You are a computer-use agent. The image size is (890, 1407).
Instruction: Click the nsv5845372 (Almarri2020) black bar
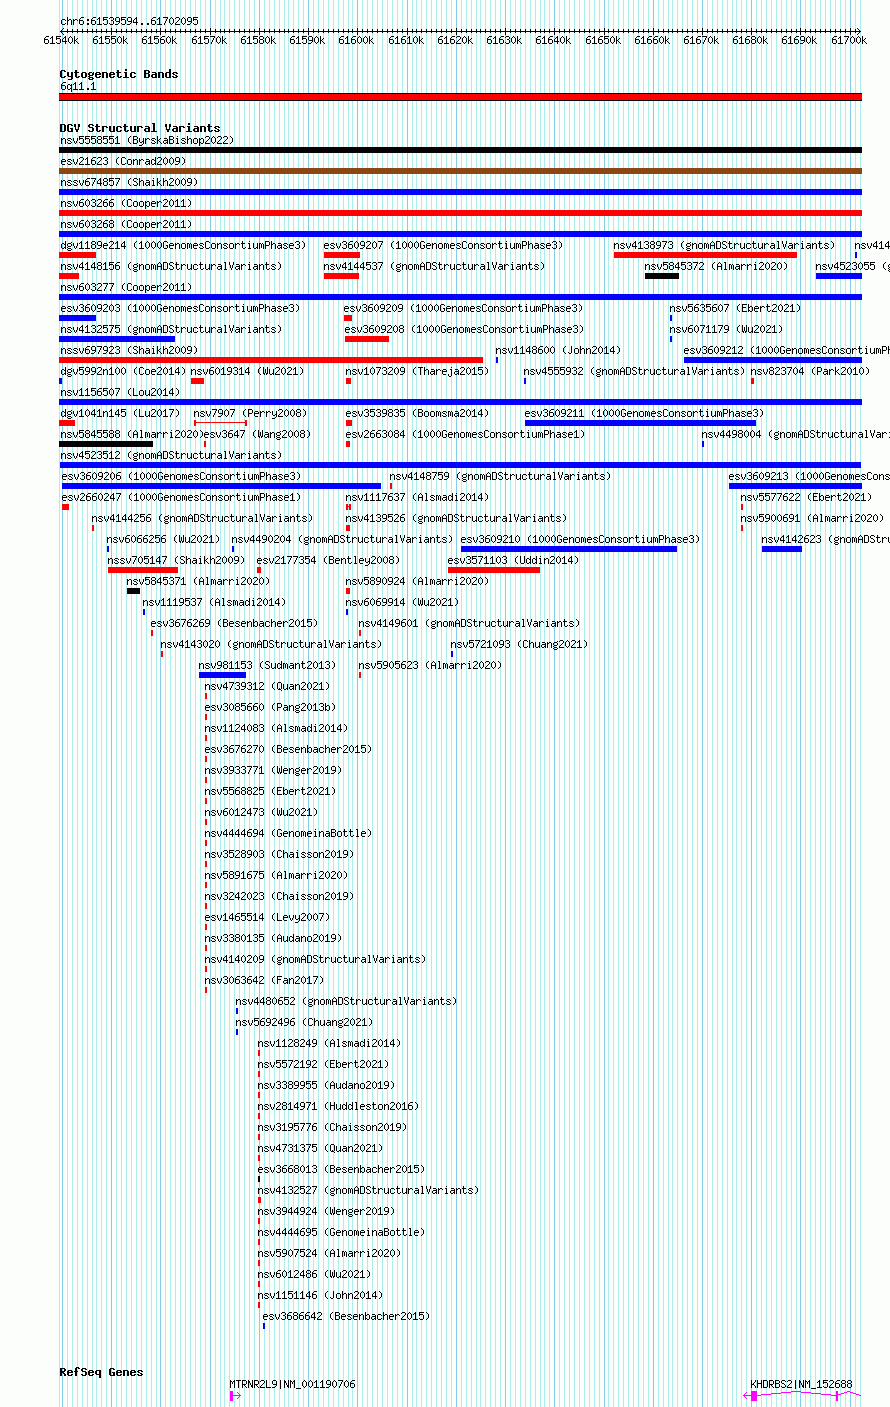point(662,276)
